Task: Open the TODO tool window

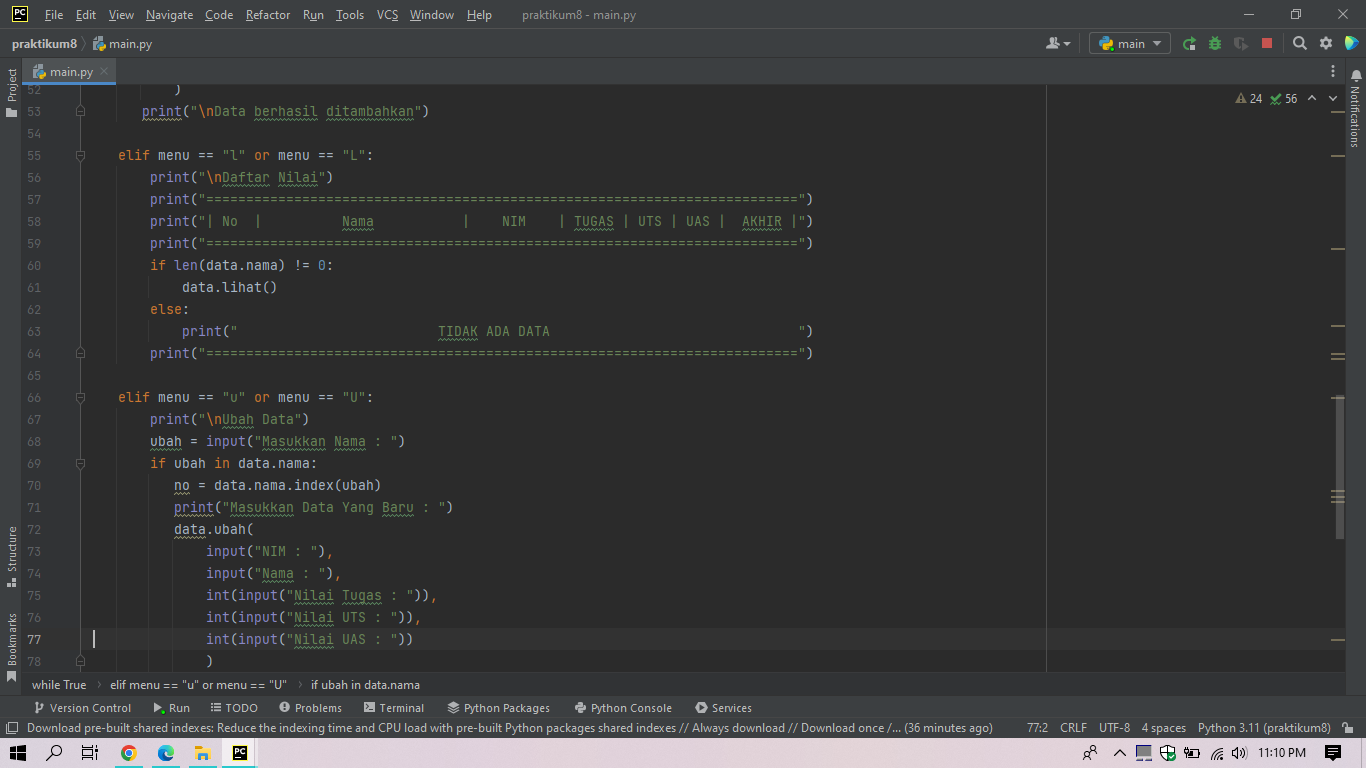Action: click(233, 708)
